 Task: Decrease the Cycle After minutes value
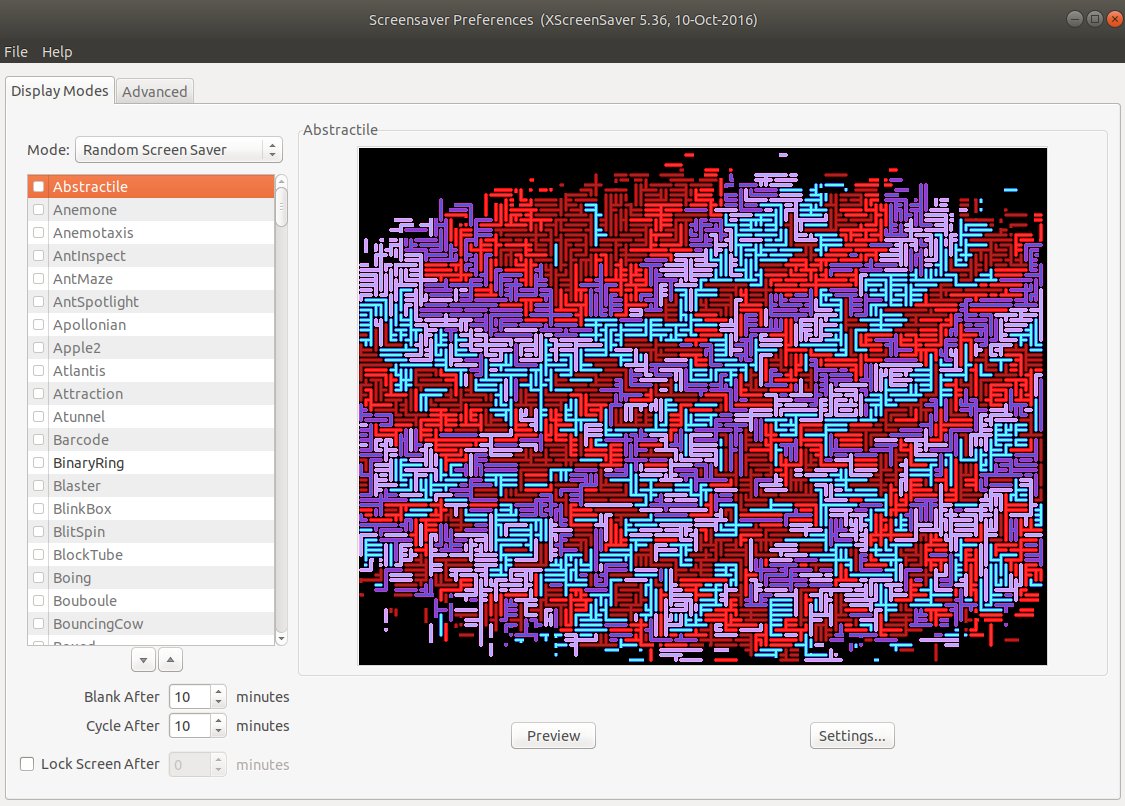(x=218, y=731)
